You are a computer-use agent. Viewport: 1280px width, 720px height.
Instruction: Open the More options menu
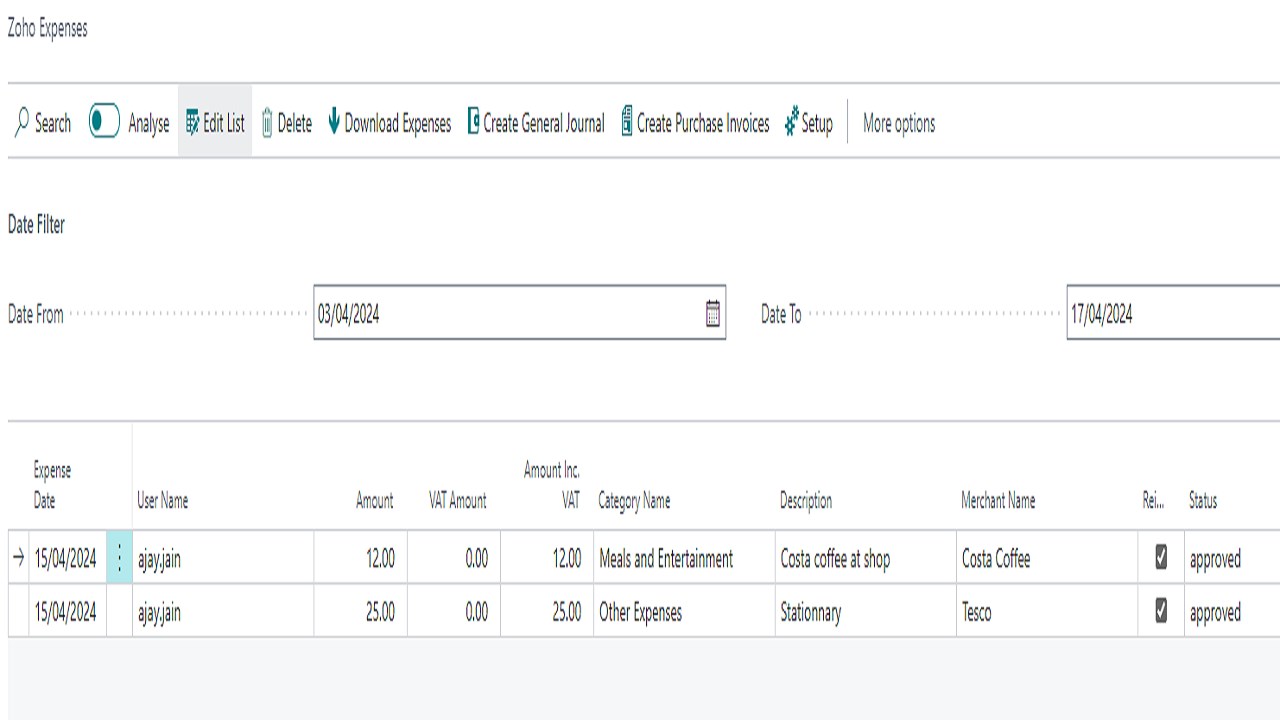click(x=899, y=124)
